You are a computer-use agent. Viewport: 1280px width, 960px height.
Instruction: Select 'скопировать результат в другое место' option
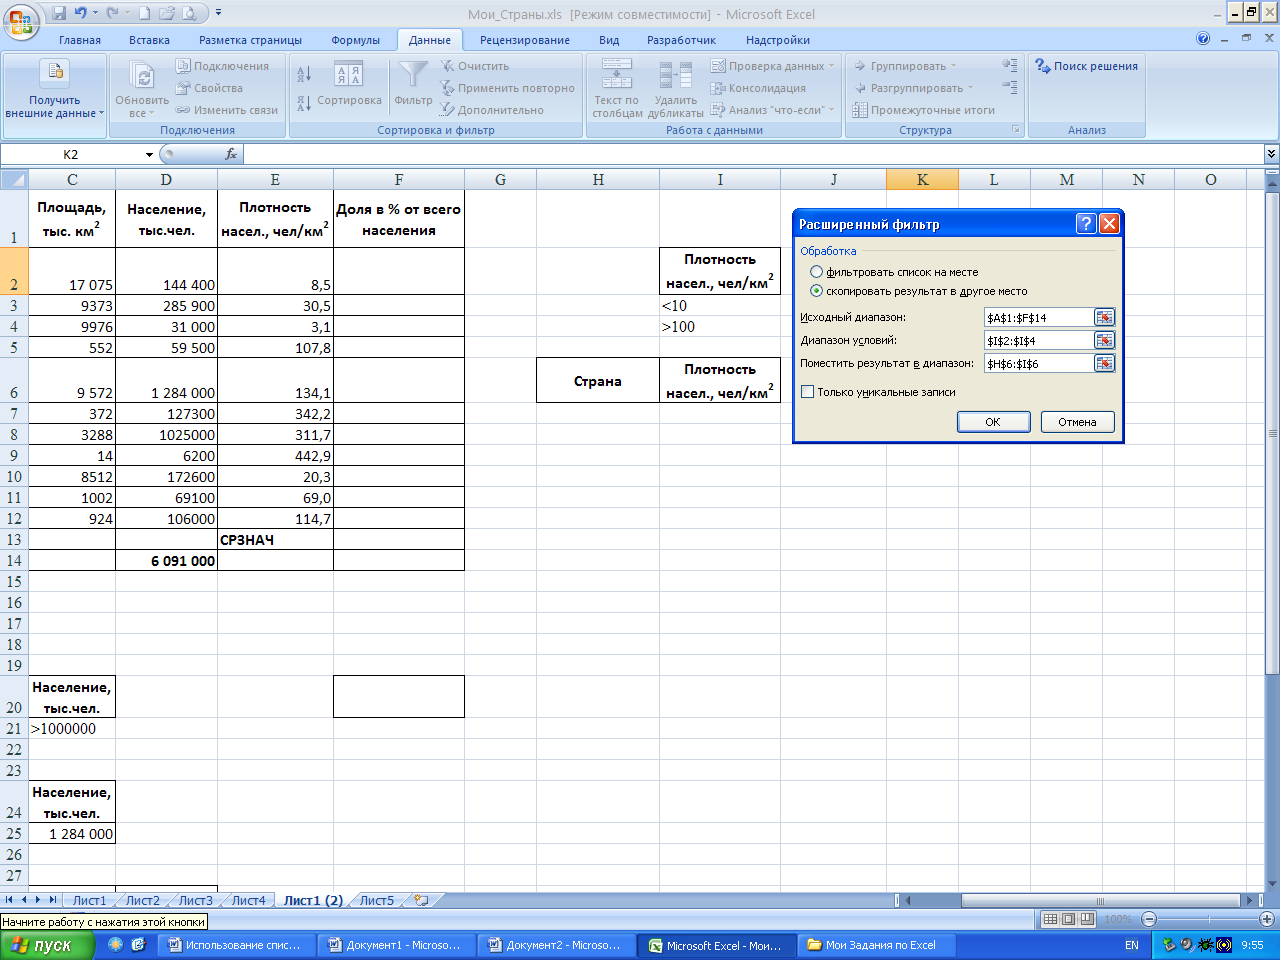pos(918,291)
